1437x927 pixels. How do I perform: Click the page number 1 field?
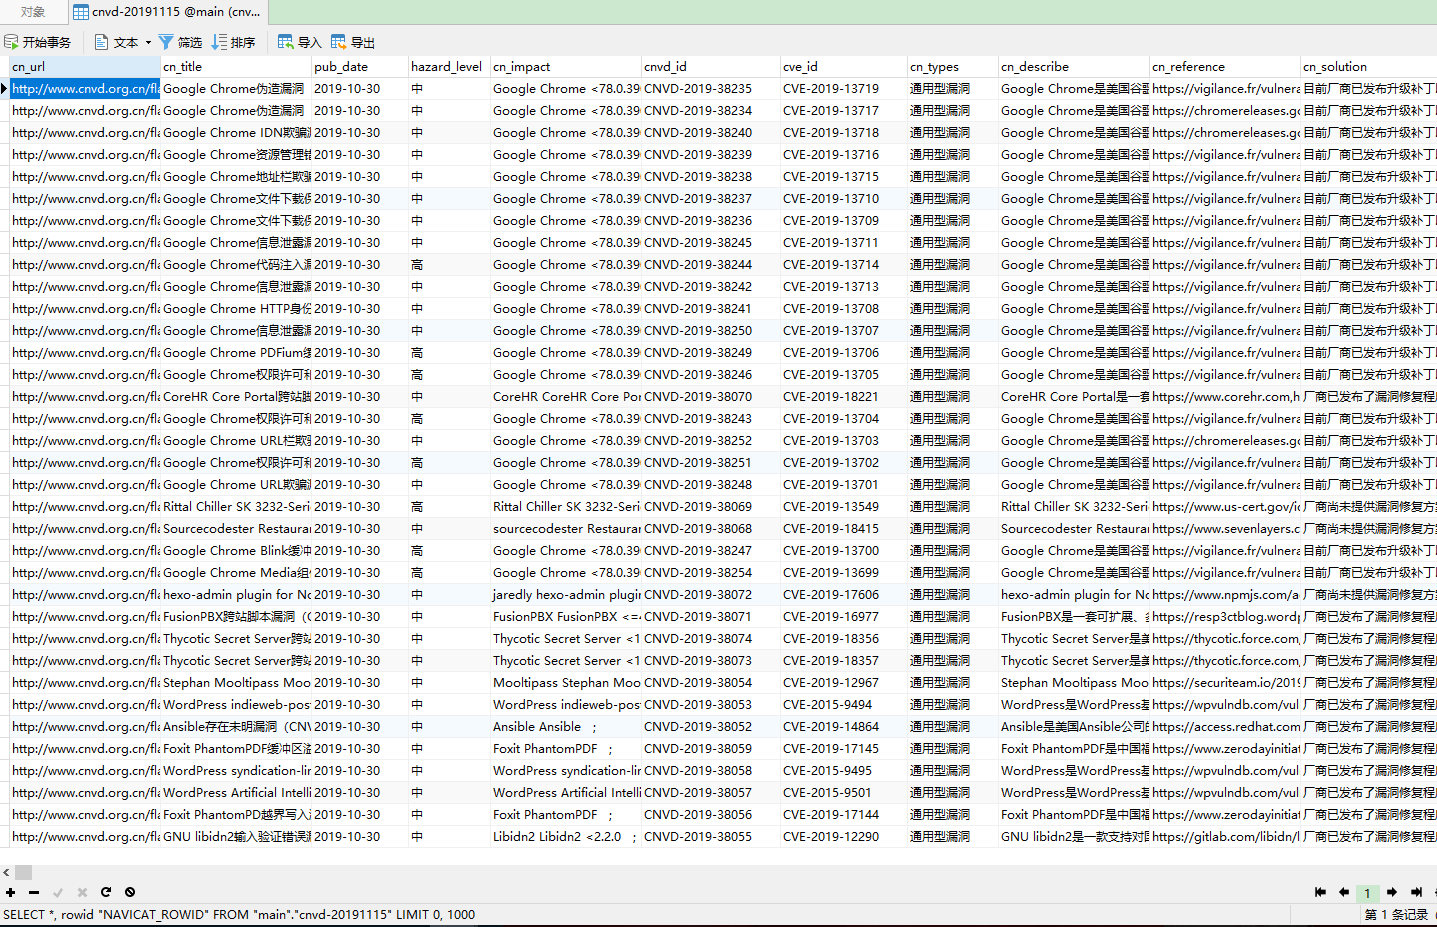pos(1367,893)
